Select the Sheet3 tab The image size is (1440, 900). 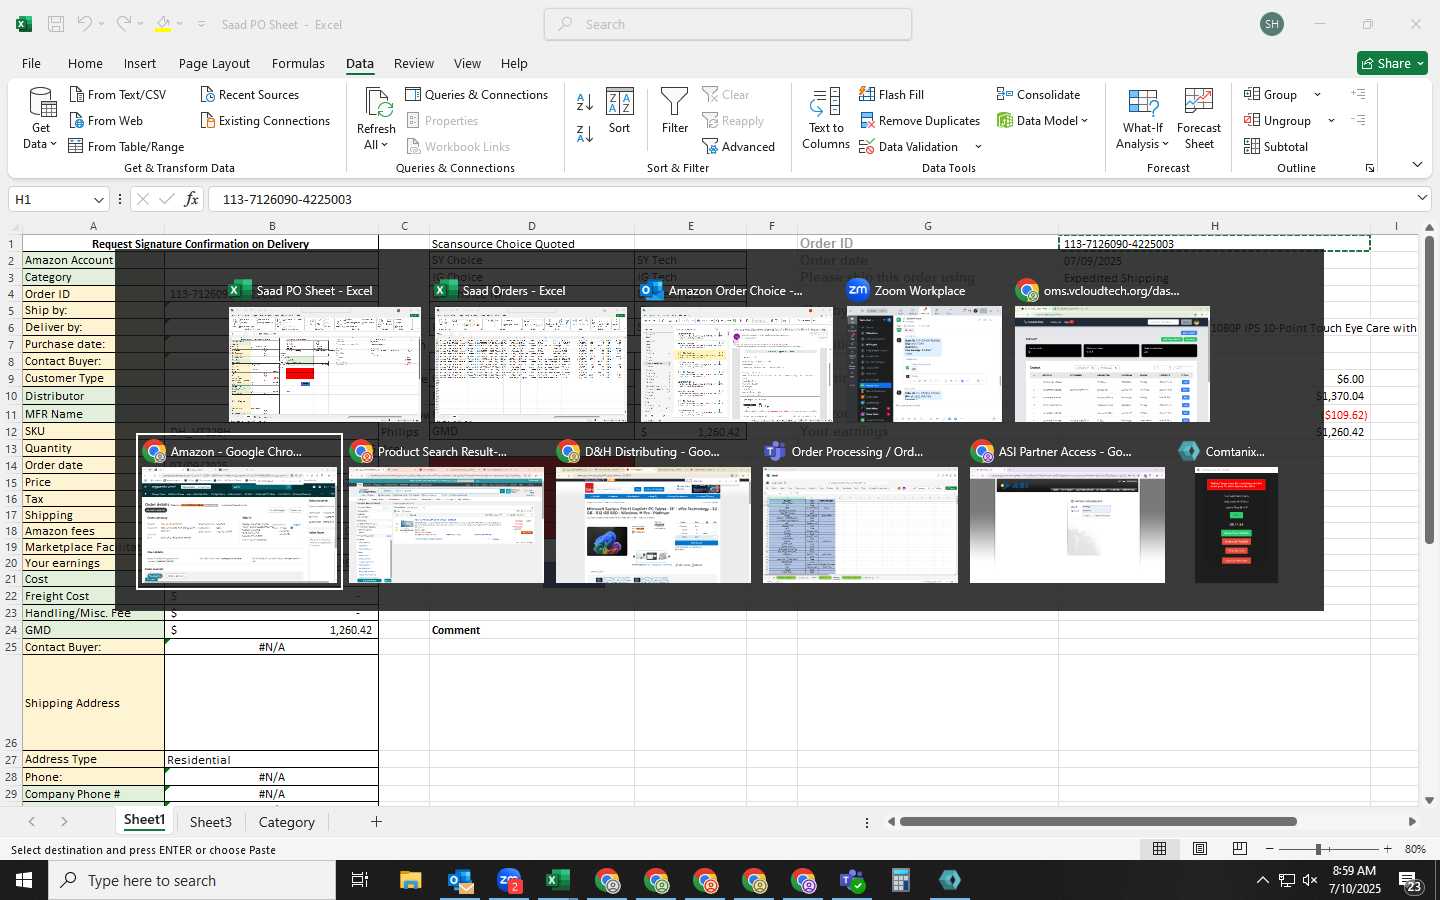point(211,822)
